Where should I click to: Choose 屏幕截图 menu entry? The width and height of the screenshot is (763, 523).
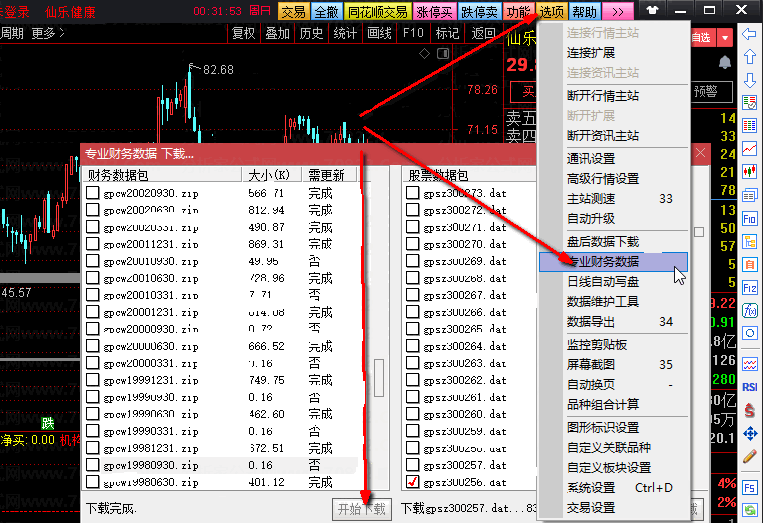pyautogui.click(x=613, y=364)
